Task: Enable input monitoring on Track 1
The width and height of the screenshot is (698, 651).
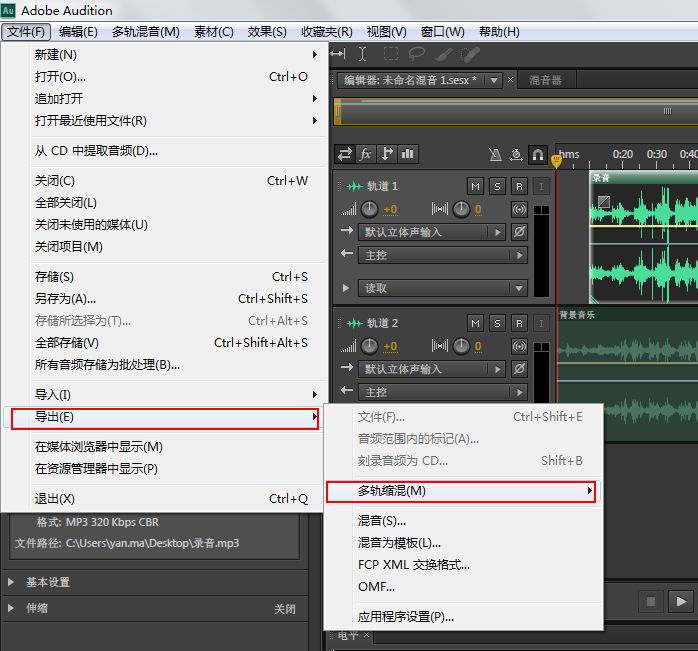Action: click(x=541, y=187)
